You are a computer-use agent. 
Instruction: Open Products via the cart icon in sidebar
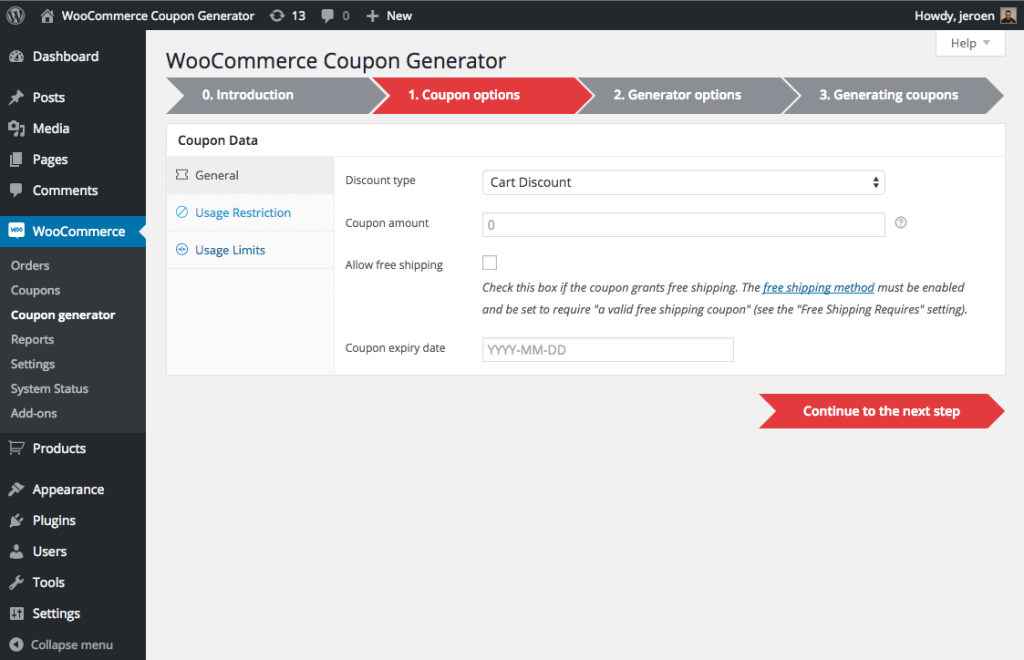[16, 448]
